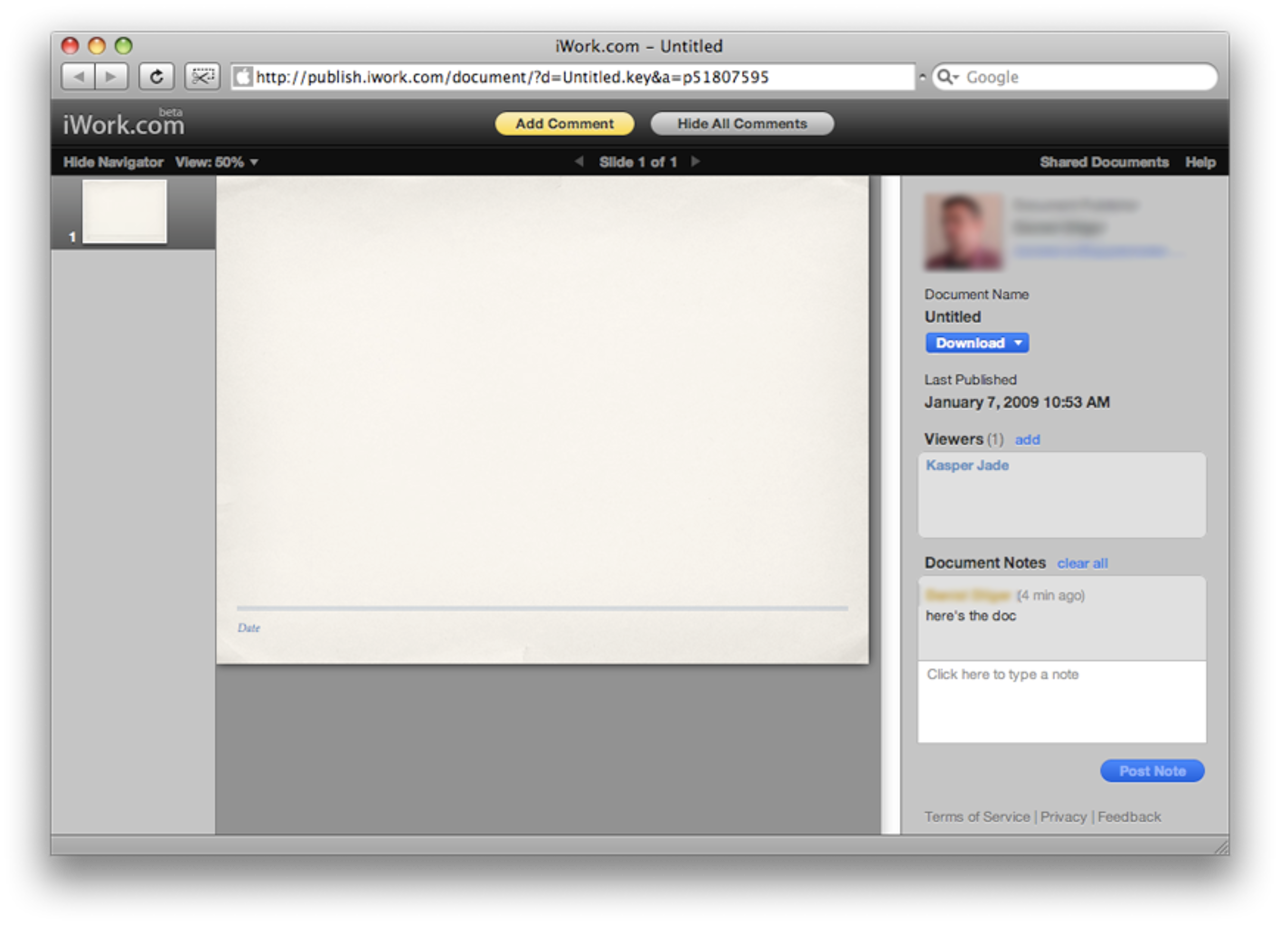Open the Help menu item
The image size is (1280, 925).
pos(1200,161)
